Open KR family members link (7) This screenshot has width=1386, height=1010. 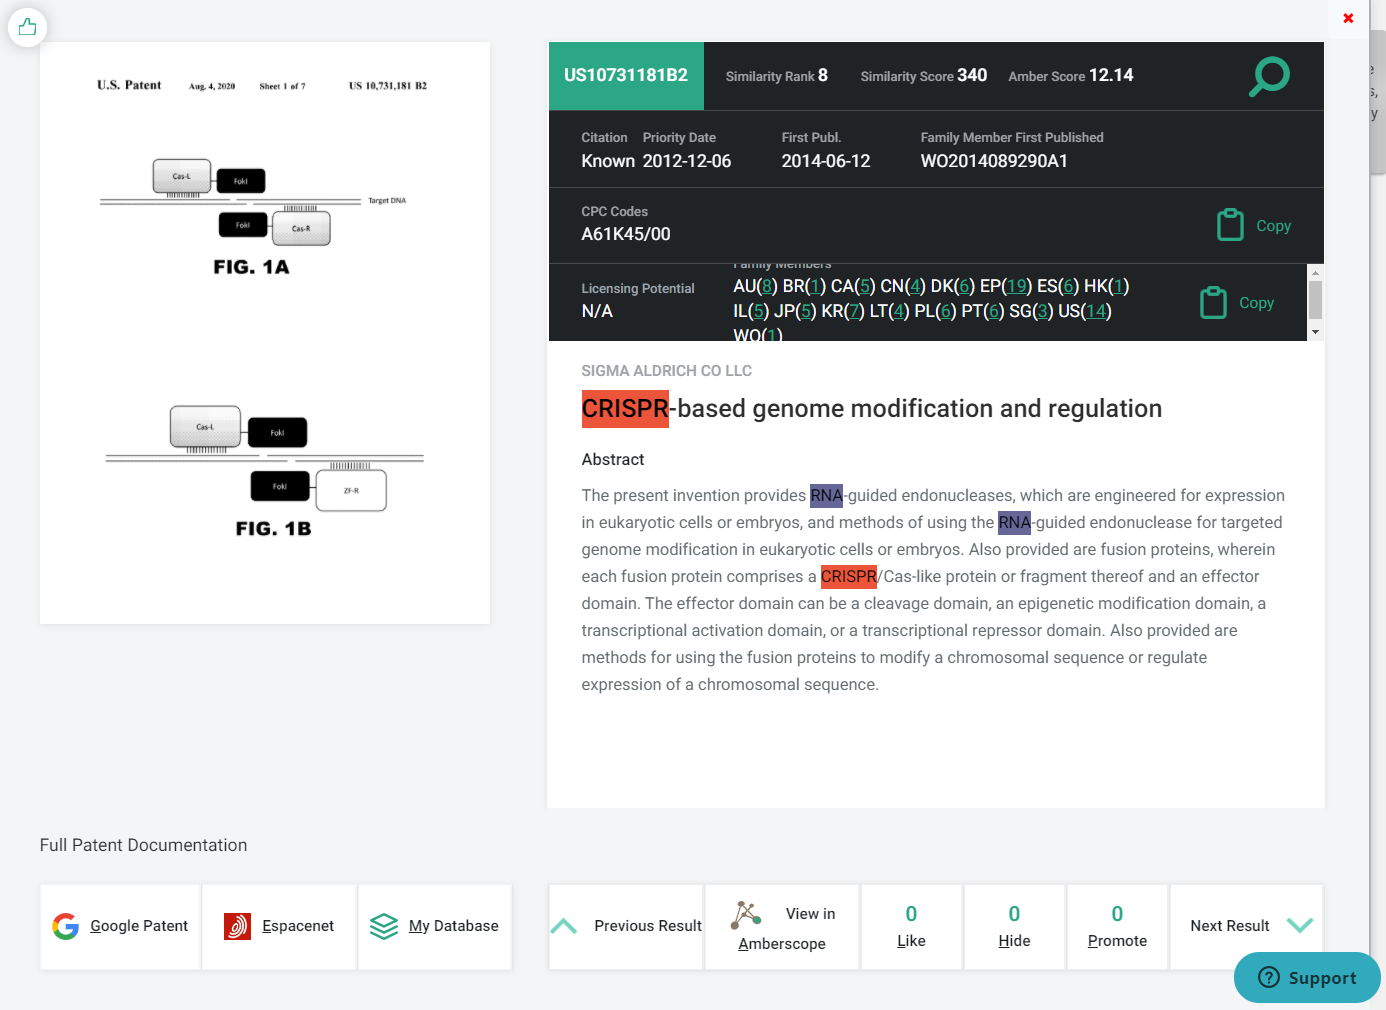pyautogui.click(x=855, y=311)
